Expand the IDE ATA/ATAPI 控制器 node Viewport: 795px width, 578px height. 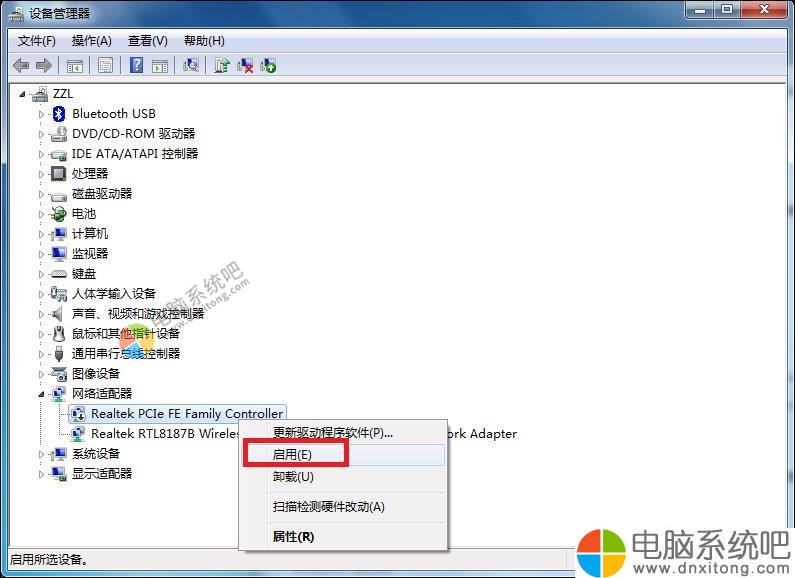point(42,154)
